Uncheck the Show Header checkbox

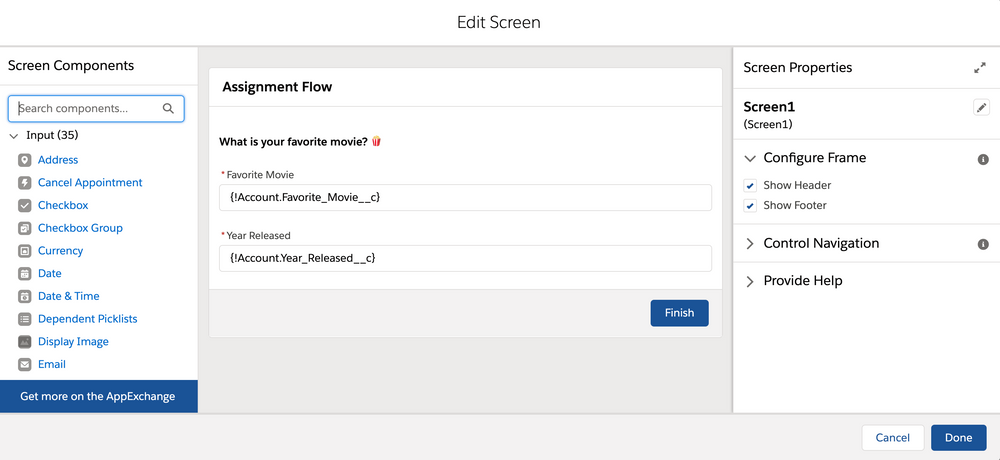pos(750,186)
